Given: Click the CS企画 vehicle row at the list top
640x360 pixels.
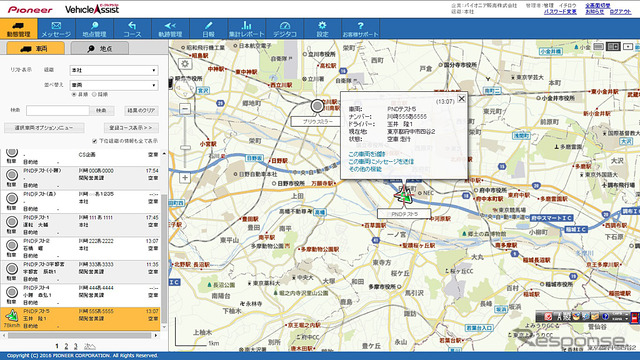Looking at the screenshot, I should [80, 157].
